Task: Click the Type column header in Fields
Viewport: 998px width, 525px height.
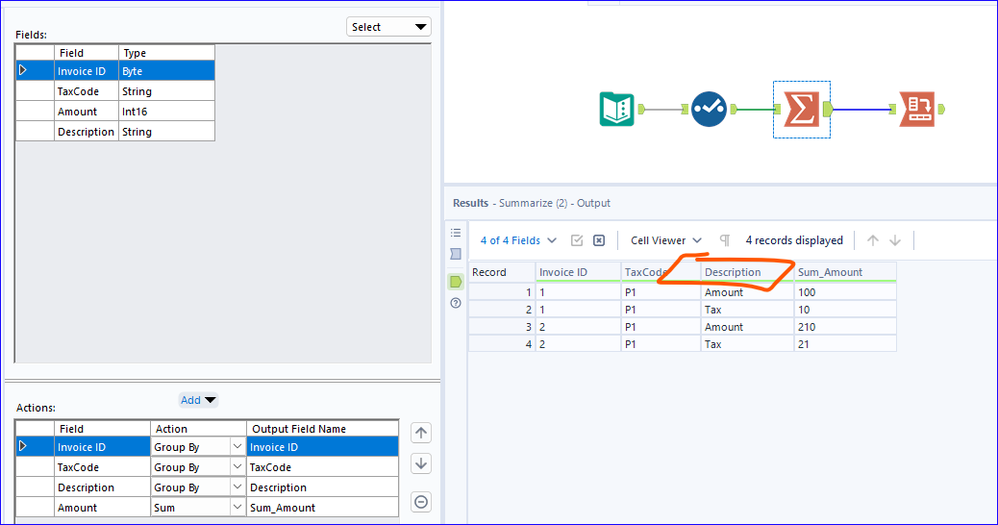Action: click(x=167, y=53)
